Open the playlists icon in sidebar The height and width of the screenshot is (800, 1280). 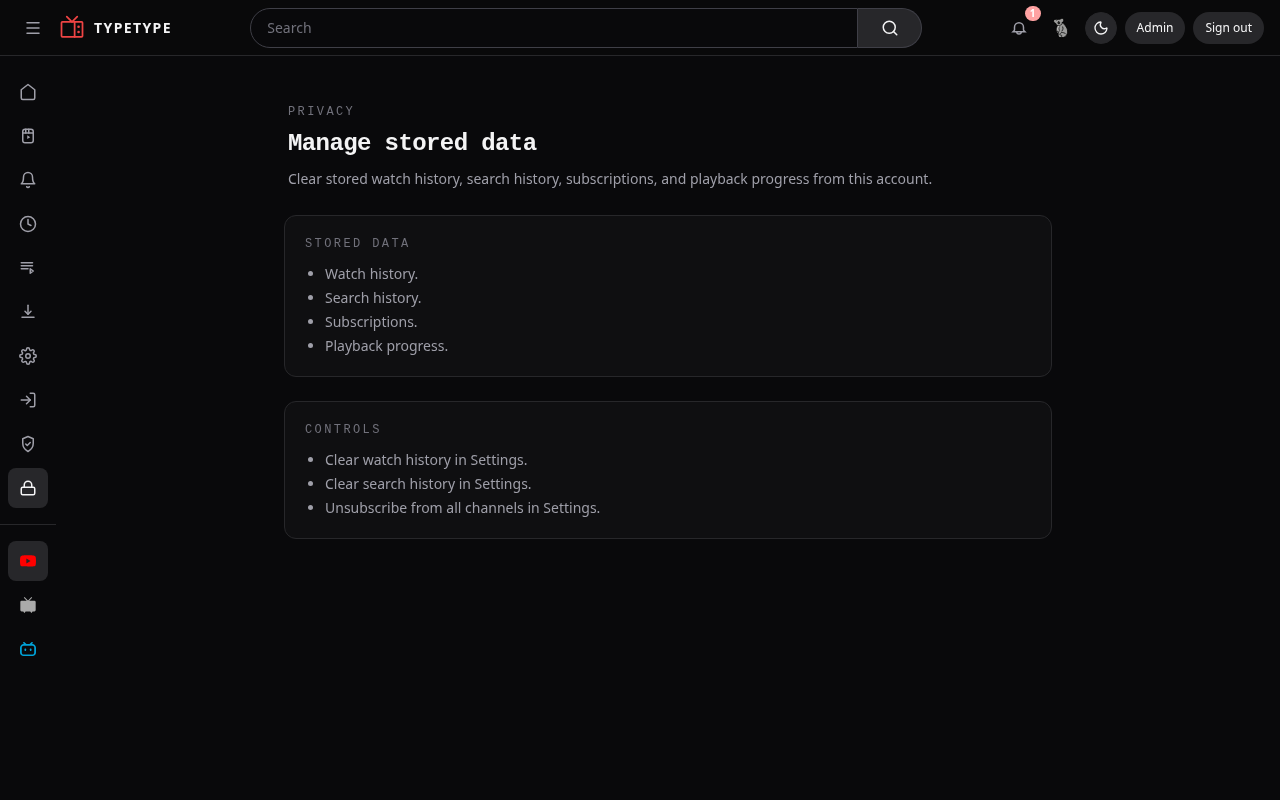coord(28,268)
